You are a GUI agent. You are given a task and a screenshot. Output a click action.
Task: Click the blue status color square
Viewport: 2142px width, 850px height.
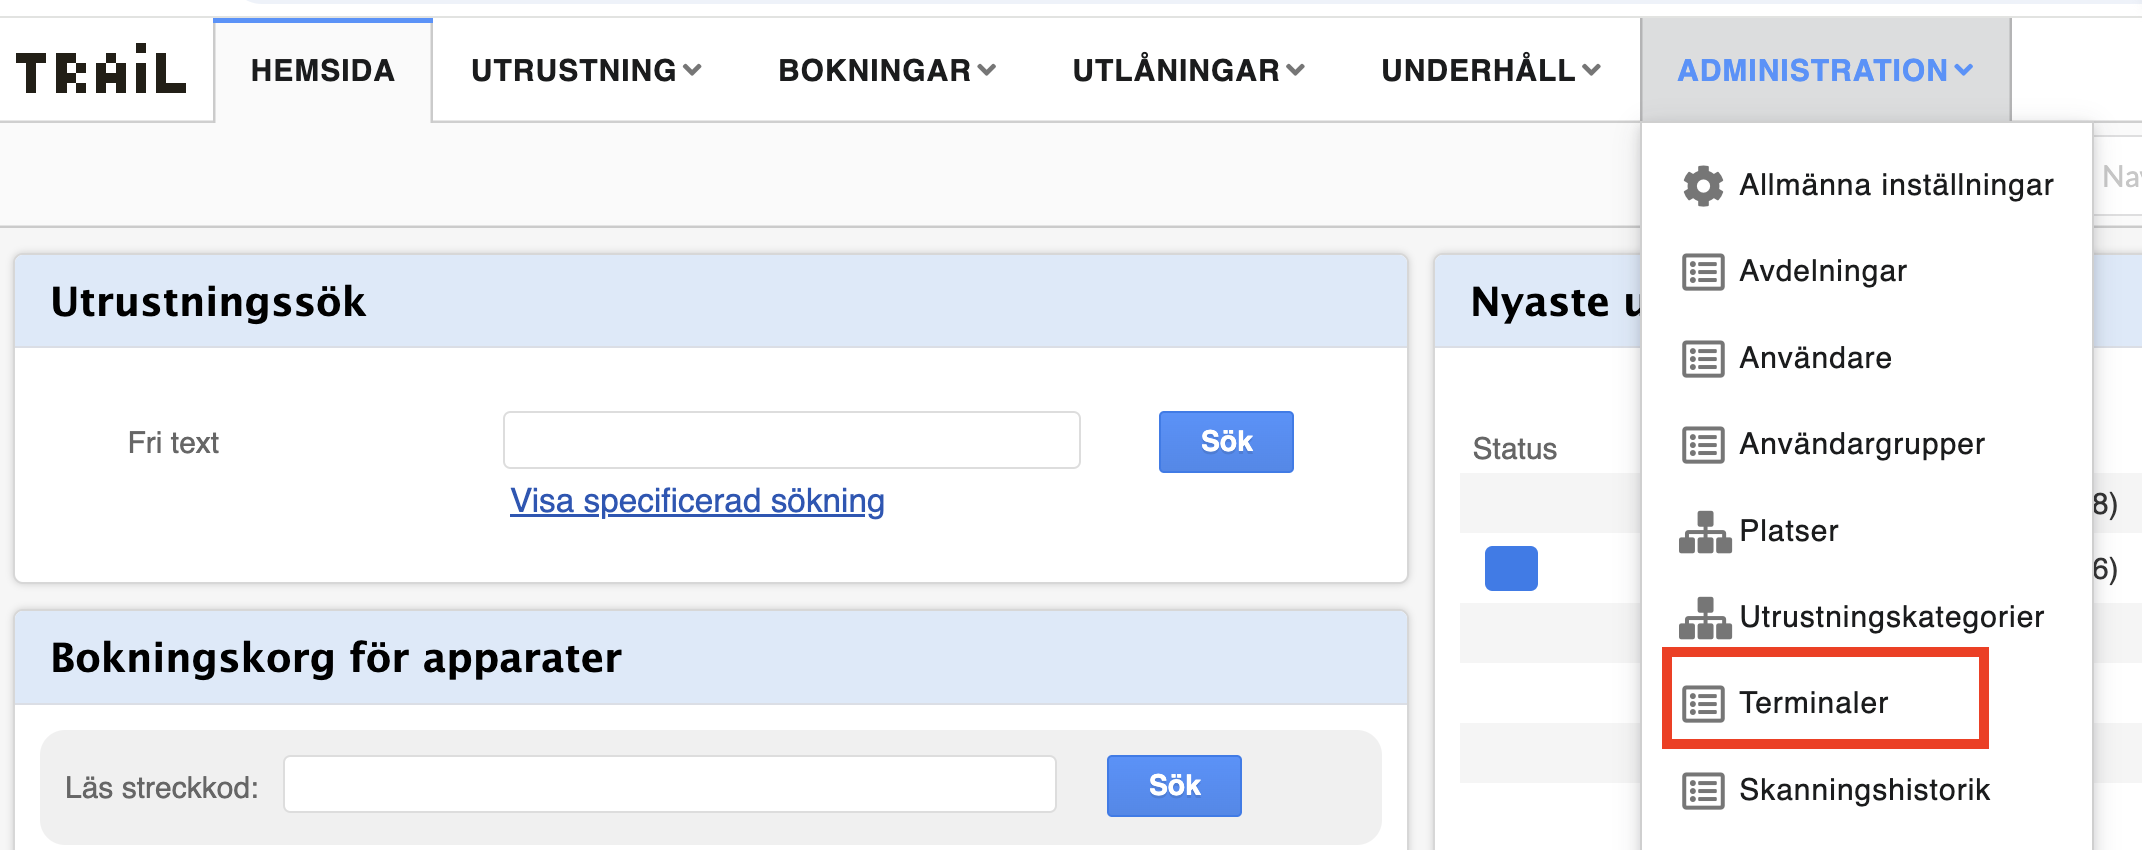tap(1511, 568)
